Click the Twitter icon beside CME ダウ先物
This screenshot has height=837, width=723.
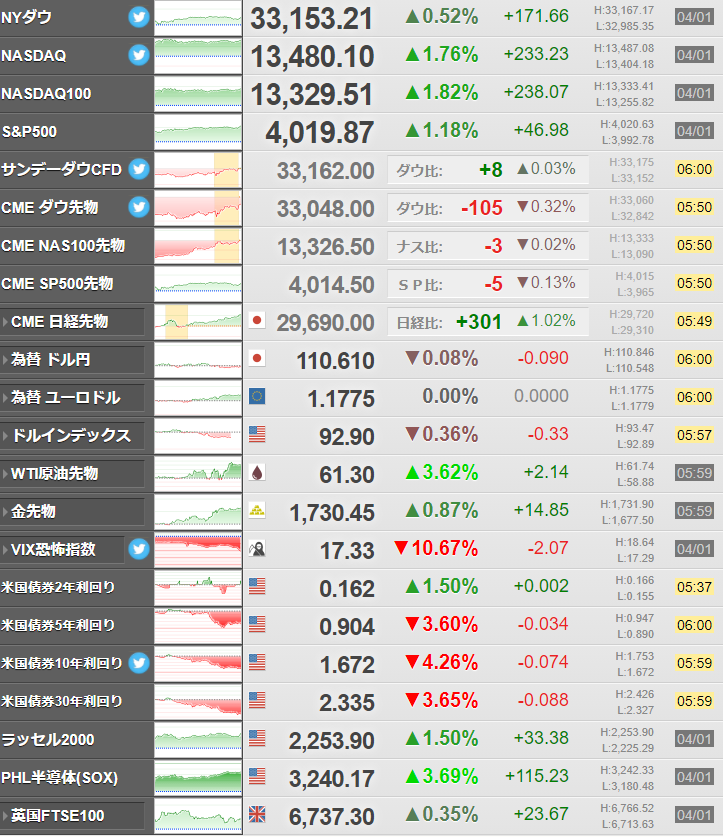[x=139, y=207]
